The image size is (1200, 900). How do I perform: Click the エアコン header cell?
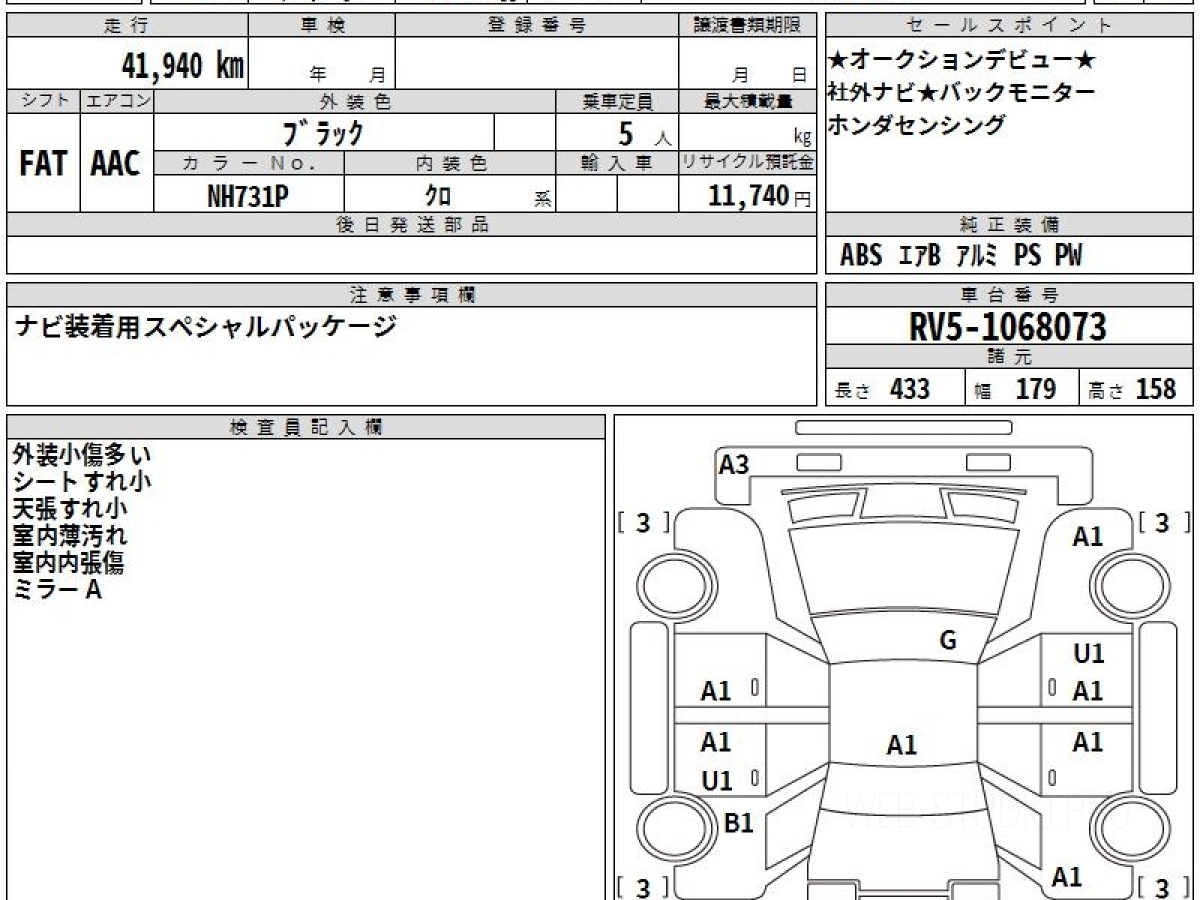coord(117,101)
